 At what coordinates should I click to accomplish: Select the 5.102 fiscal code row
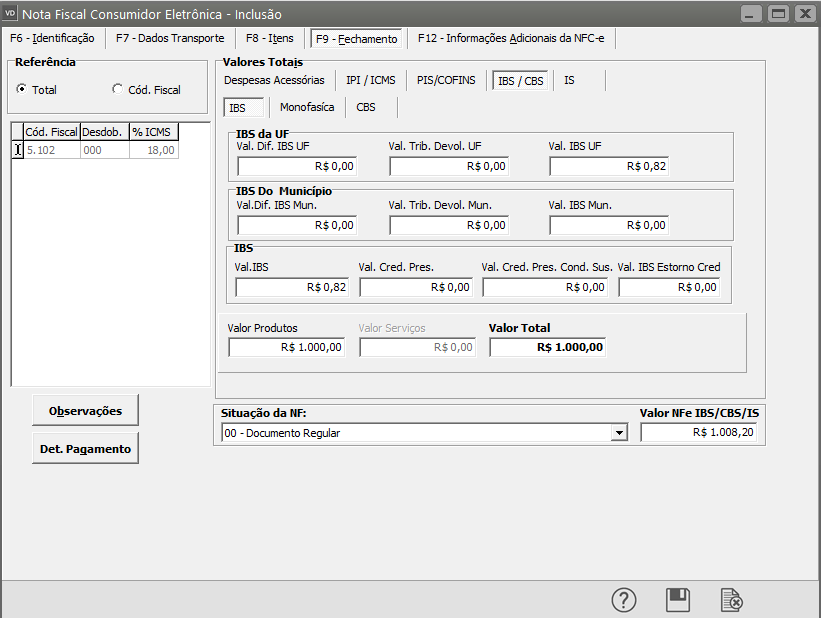(52, 150)
